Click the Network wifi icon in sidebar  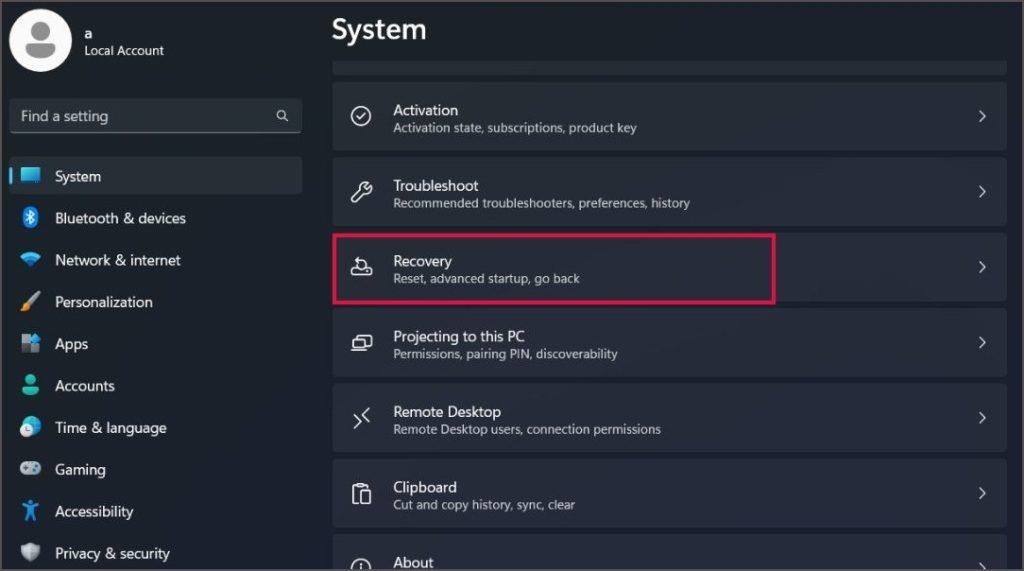(x=30, y=259)
